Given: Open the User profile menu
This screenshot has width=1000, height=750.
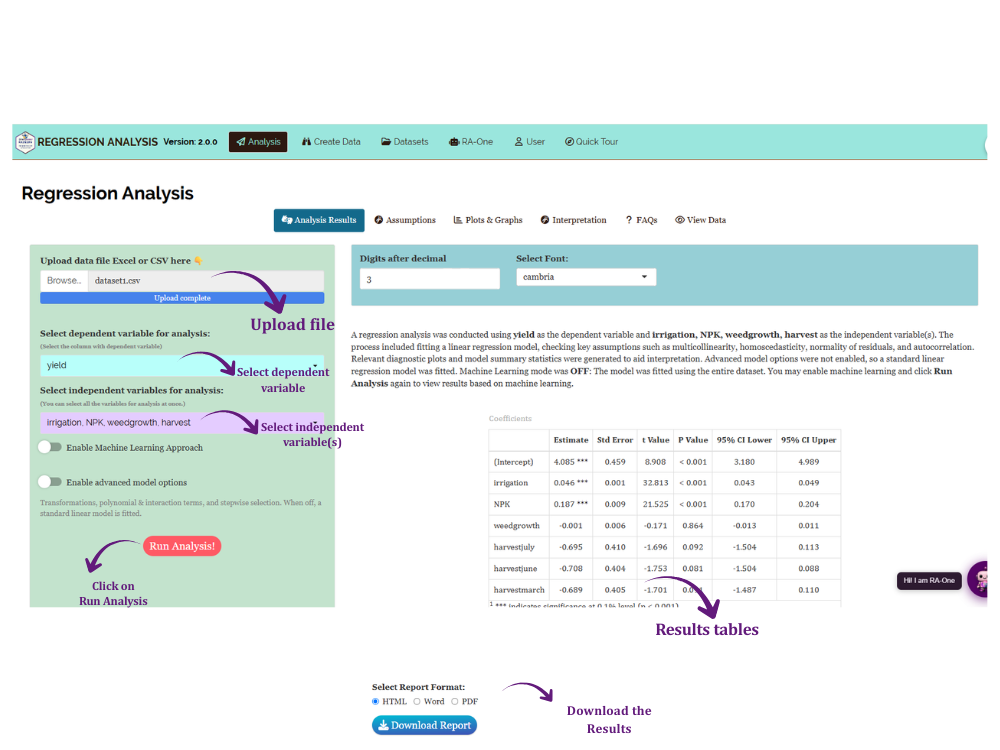Looking at the screenshot, I should point(530,142).
